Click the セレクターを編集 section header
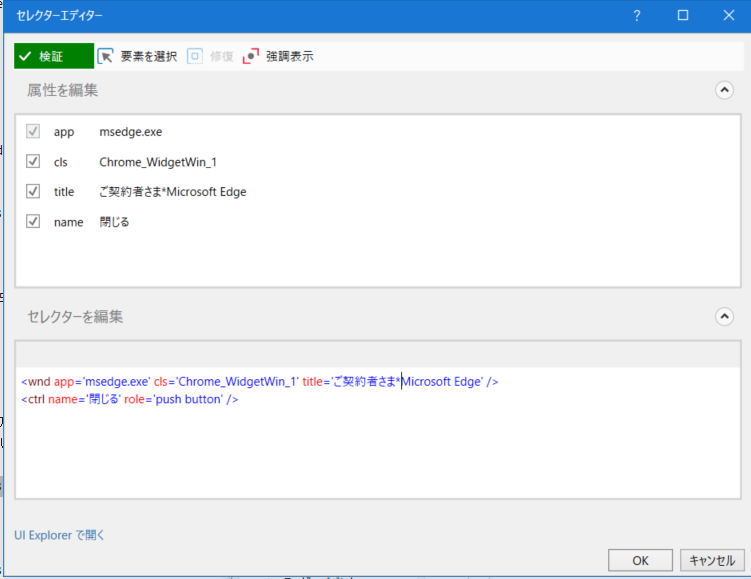The image size is (751, 579). click(75, 316)
